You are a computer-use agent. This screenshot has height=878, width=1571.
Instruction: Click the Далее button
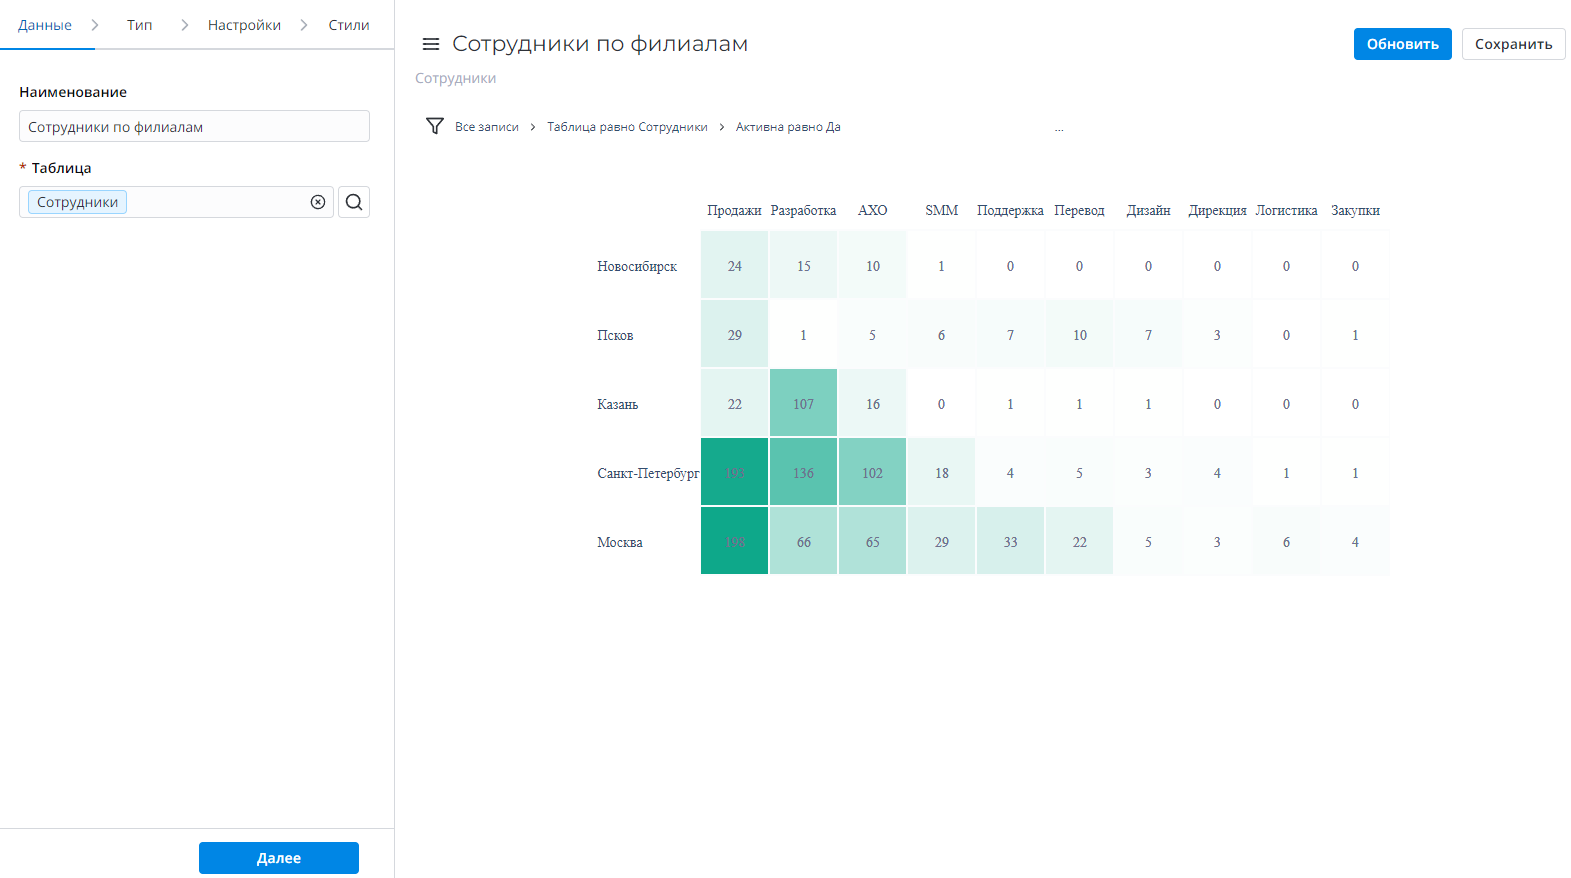pyautogui.click(x=279, y=858)
